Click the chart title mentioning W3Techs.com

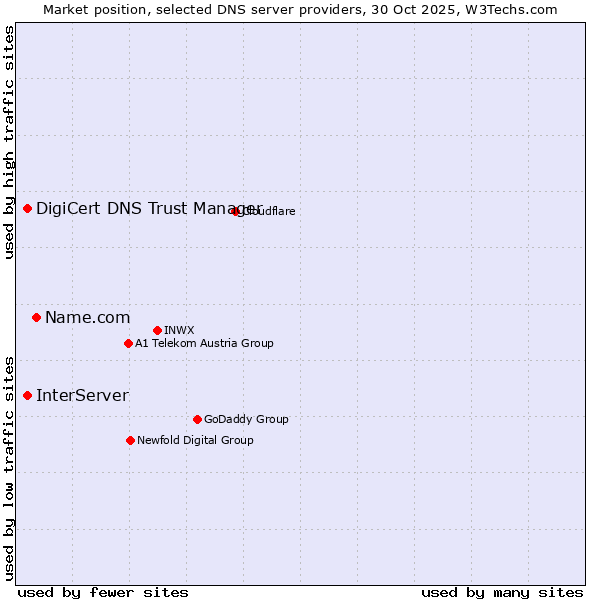pyautogui.click(x=300, y=9)
